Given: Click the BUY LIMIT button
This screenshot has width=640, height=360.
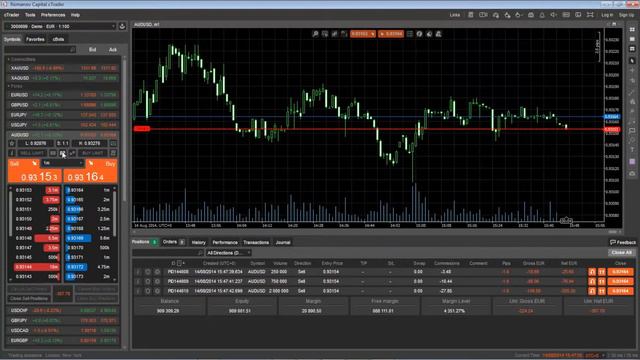Looking at the screenshot, I should (93, 153).
